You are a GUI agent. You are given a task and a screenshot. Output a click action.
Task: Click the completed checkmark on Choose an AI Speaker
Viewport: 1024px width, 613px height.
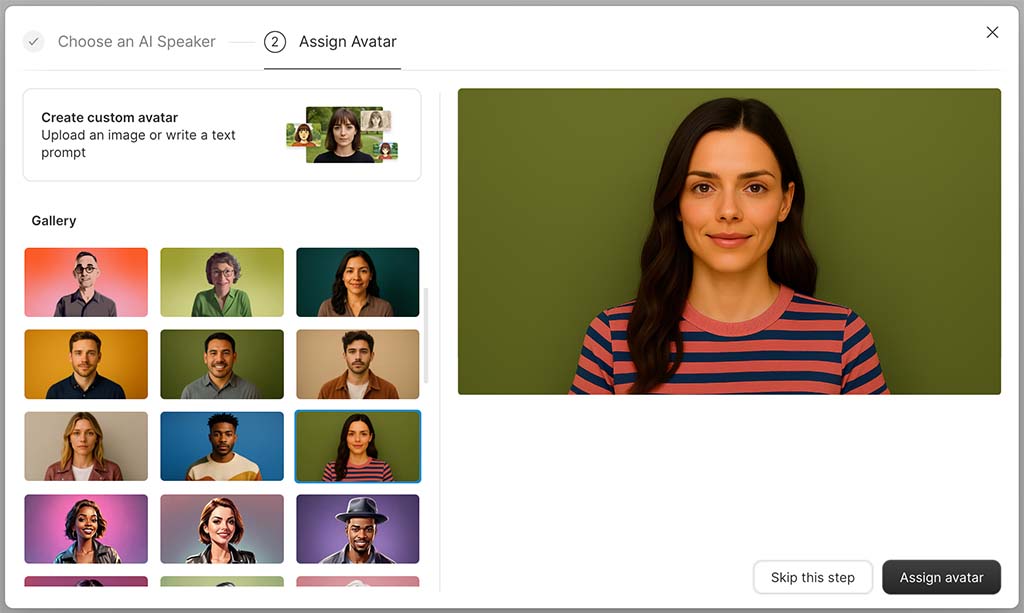click(x=33, y=41)
